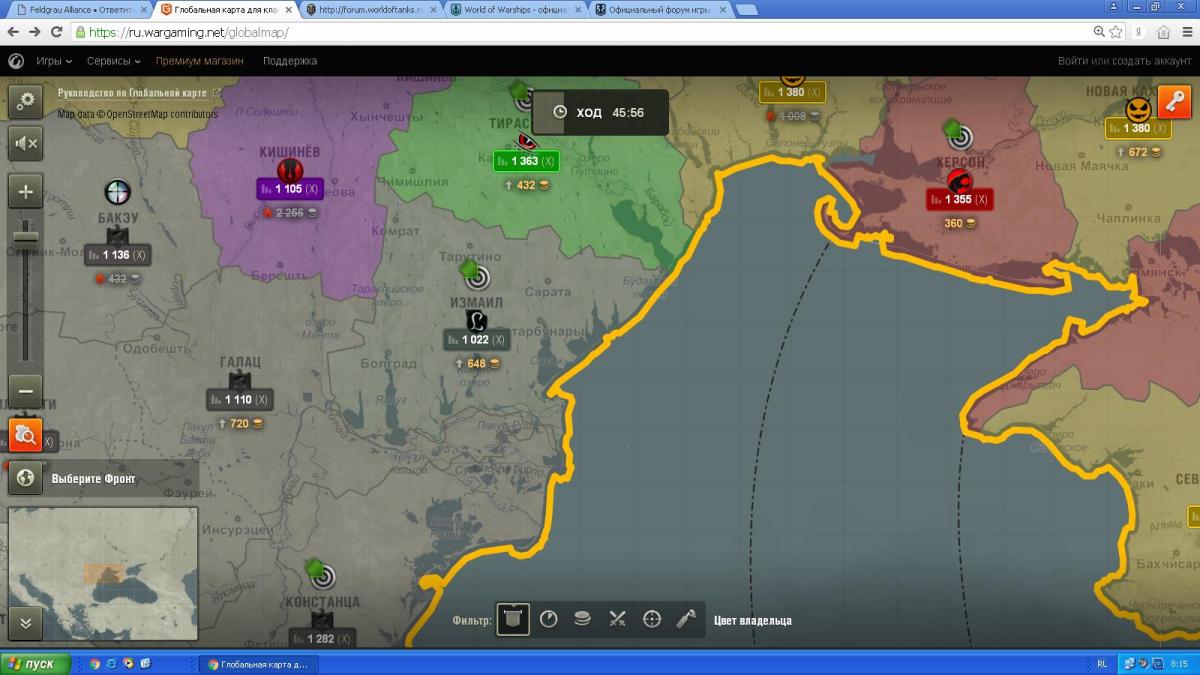Click the orange key login icon
Screen dimensions: 1200x675
1174,102
